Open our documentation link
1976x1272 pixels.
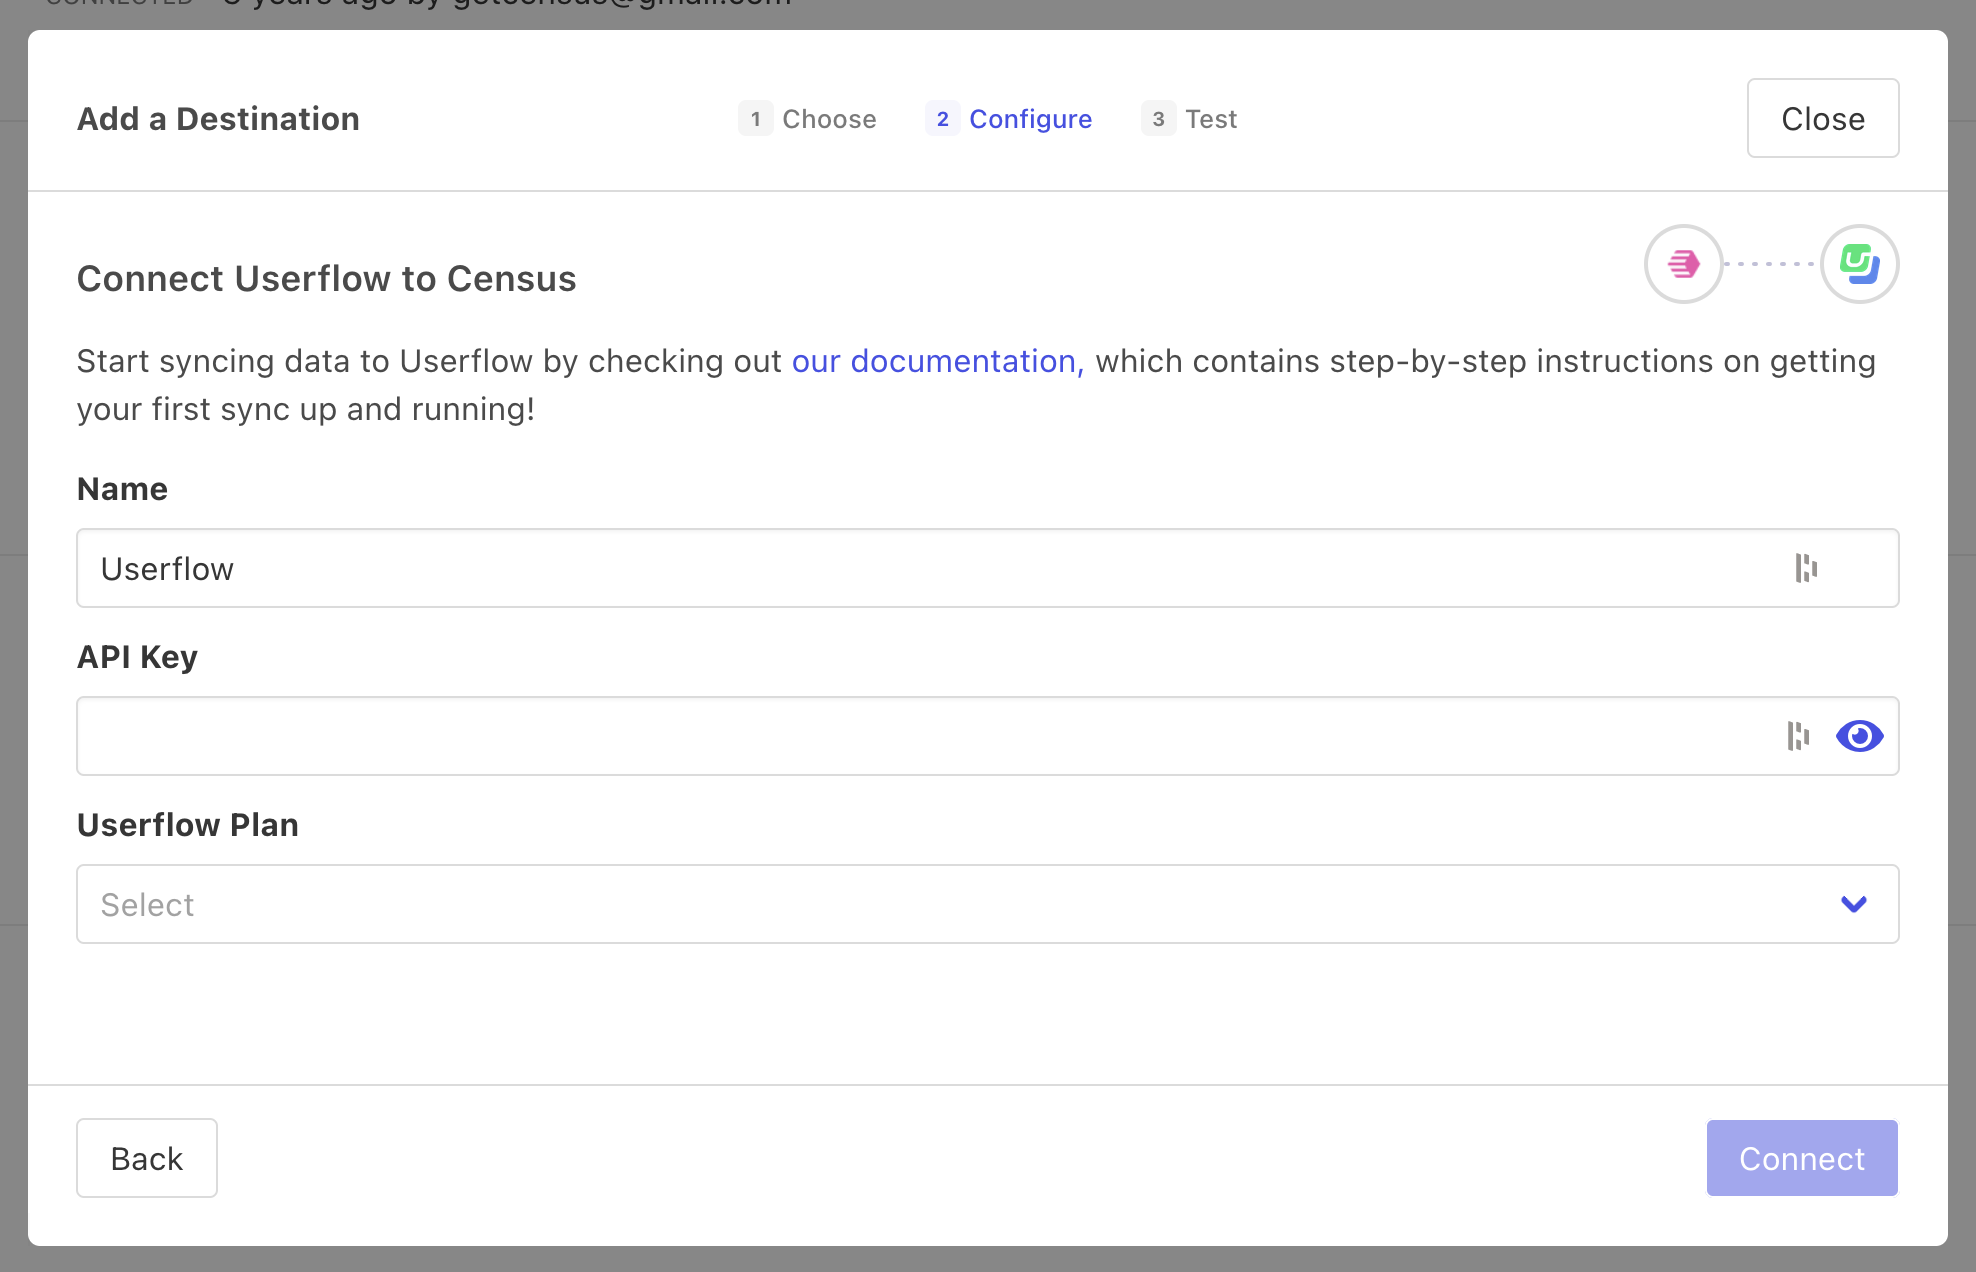point(932,361)
